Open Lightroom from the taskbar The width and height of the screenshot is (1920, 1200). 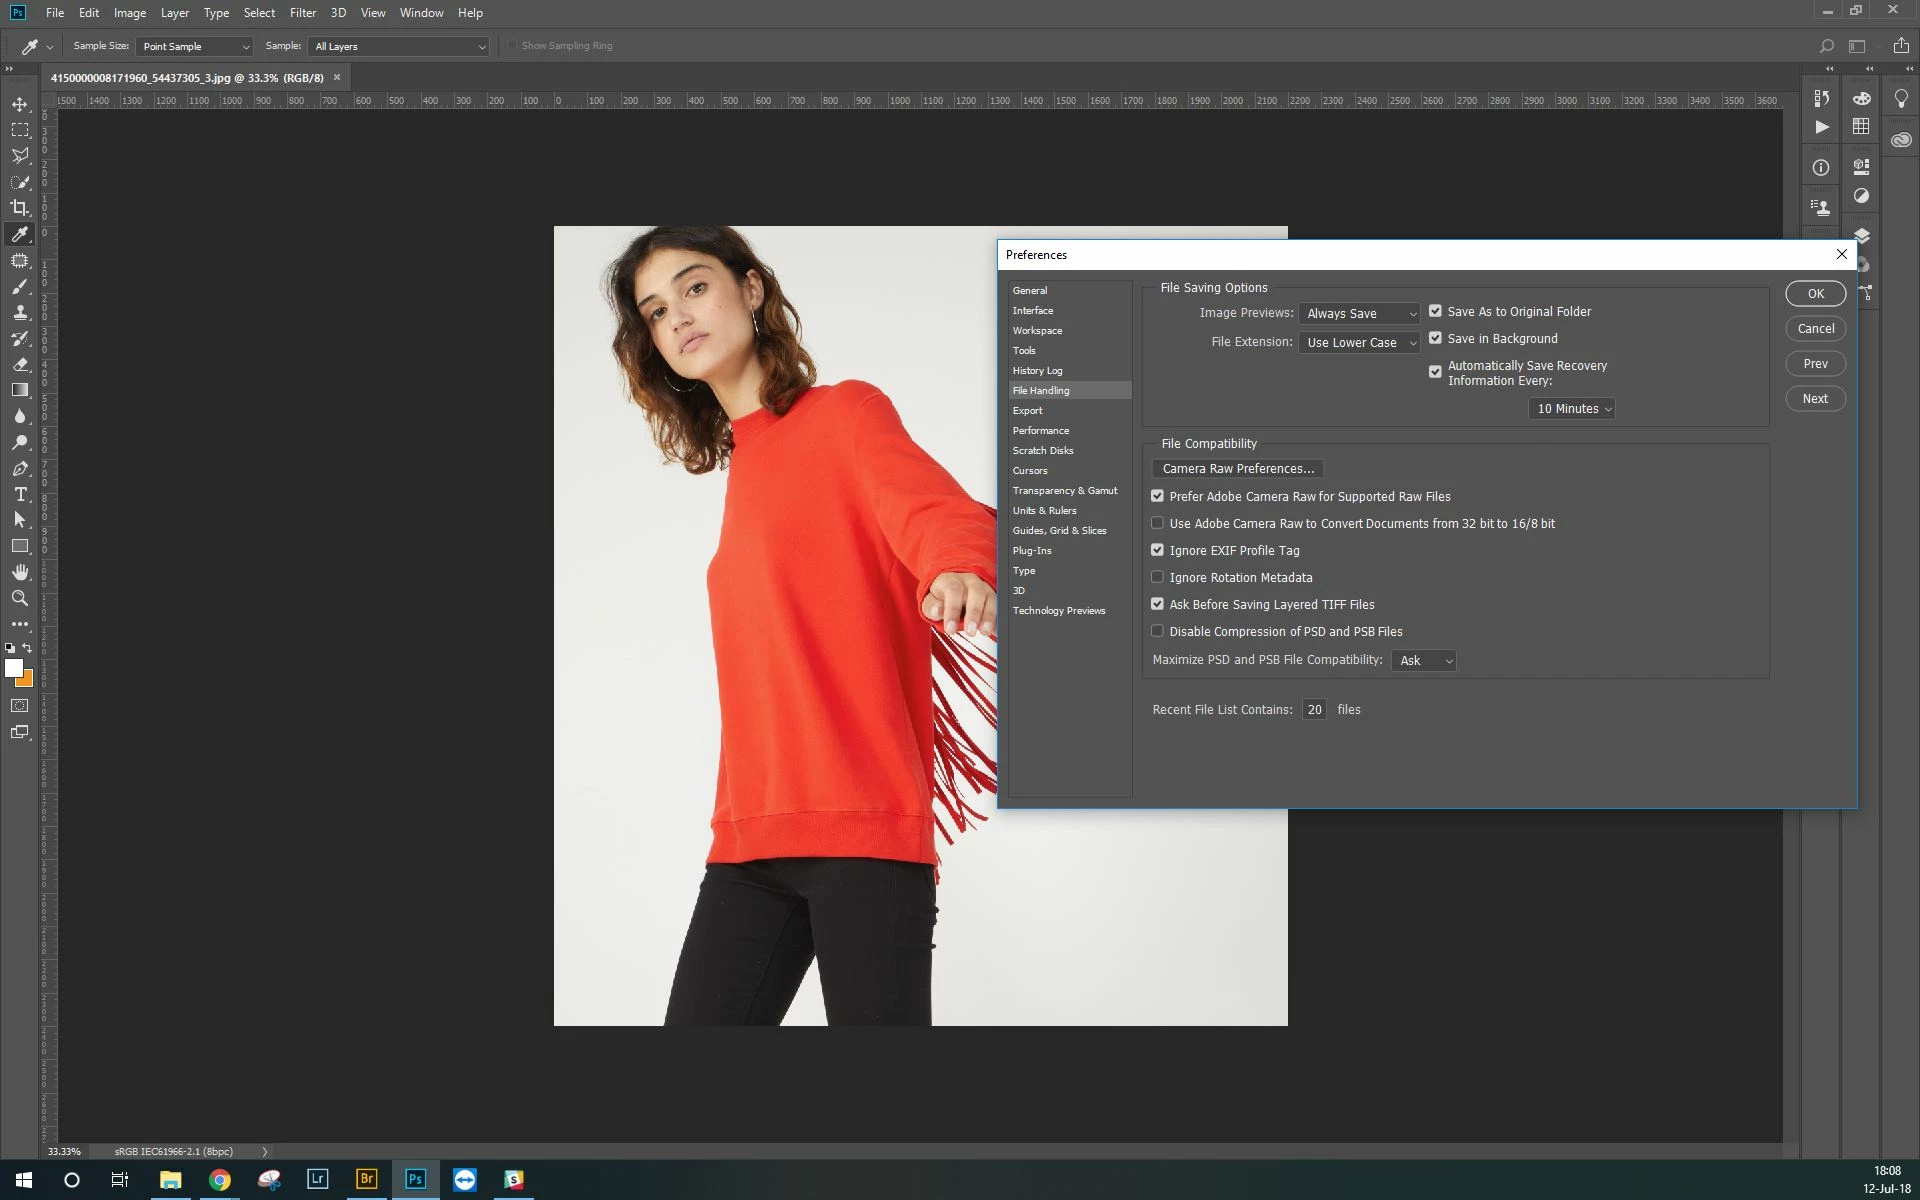pos(317,1179)
